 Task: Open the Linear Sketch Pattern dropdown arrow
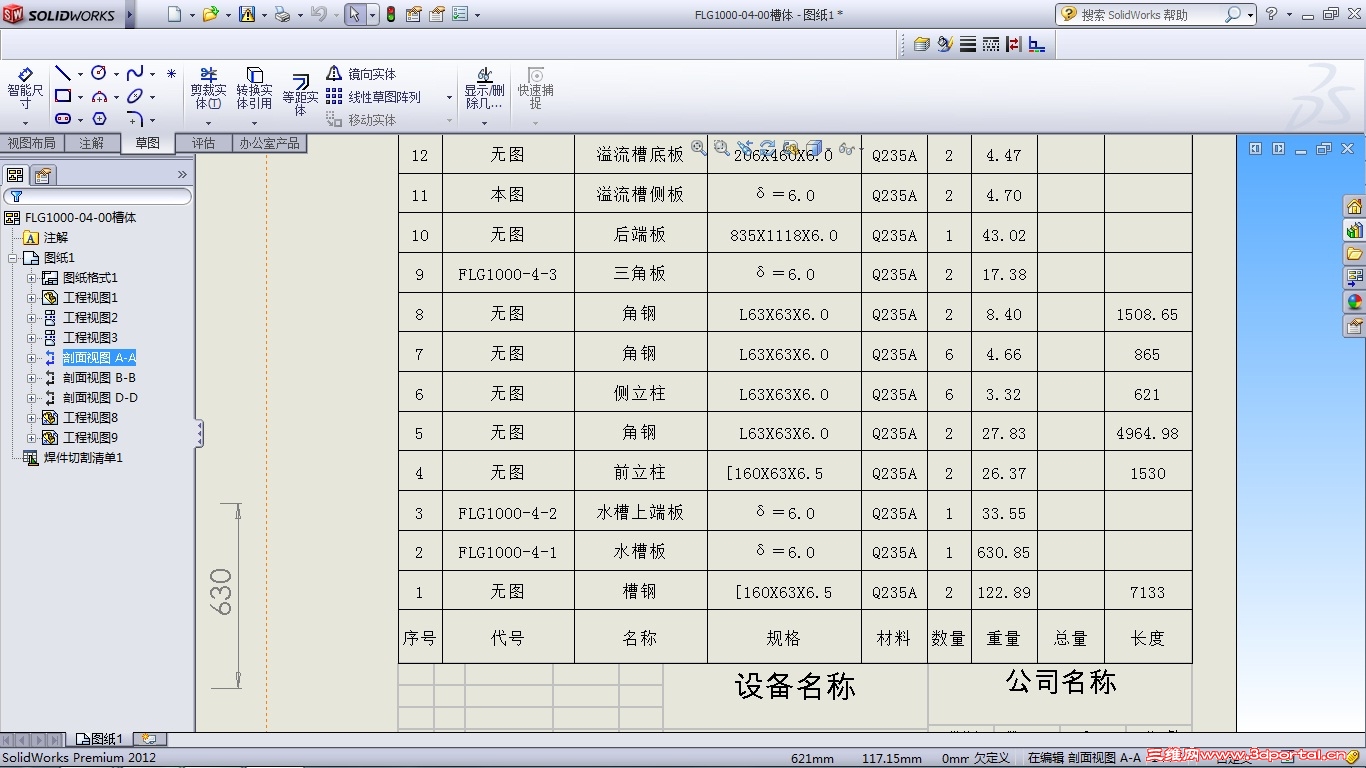(449, 97)
